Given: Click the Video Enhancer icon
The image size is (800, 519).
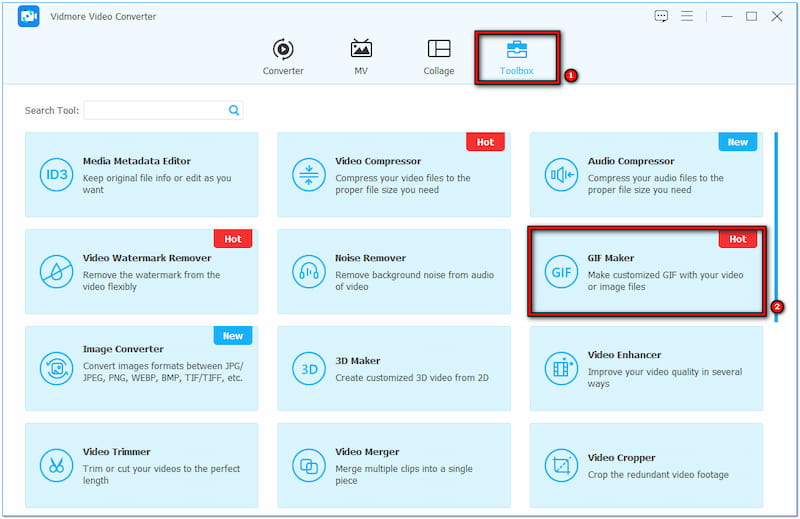Looking at the screenshot, I should [561, 368].
